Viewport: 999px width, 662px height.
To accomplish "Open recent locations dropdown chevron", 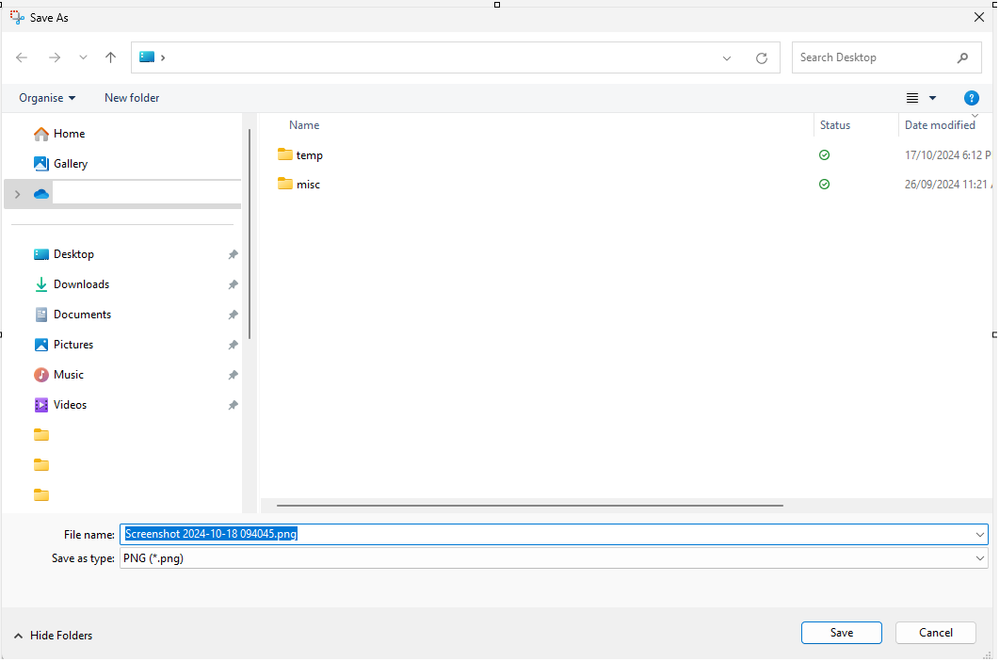I will click(83, 57).
